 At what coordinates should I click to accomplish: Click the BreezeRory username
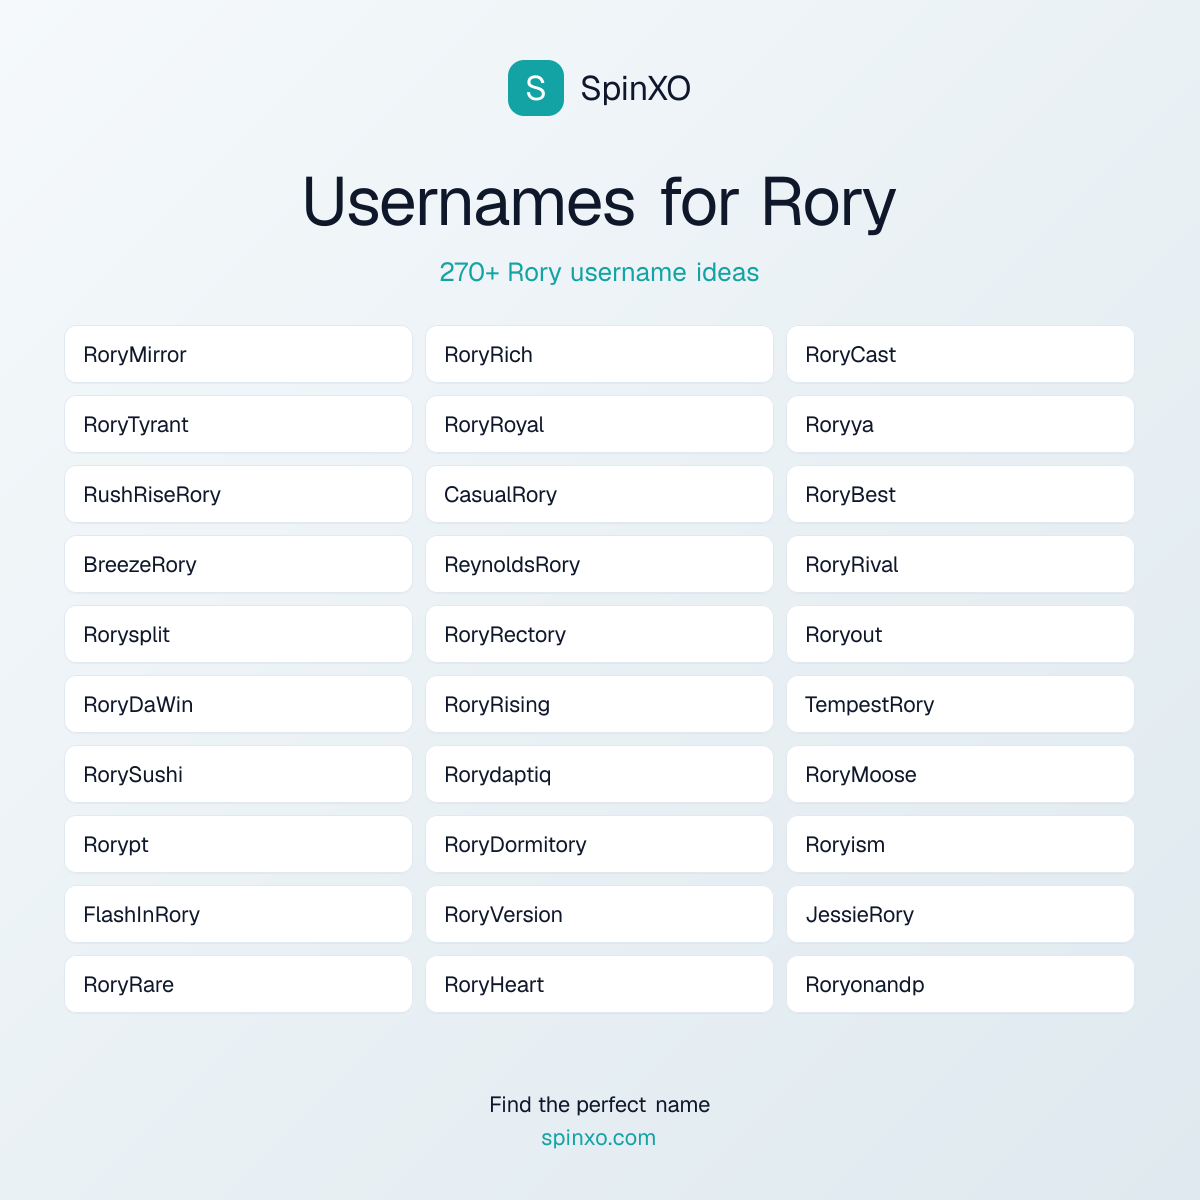(238, 564)
